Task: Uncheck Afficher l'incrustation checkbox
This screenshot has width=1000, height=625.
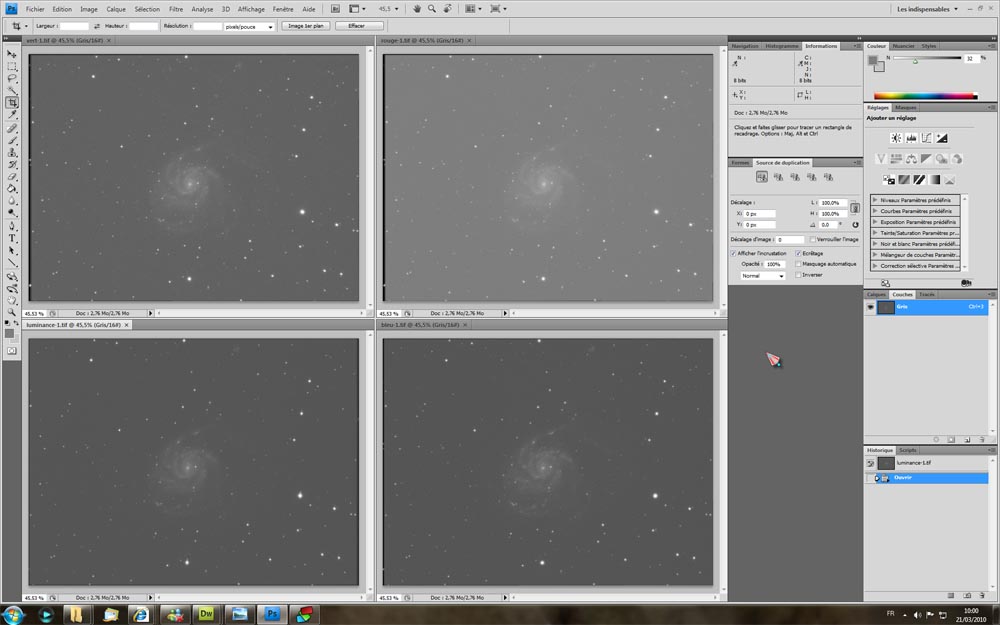Action: click(733, 253)
